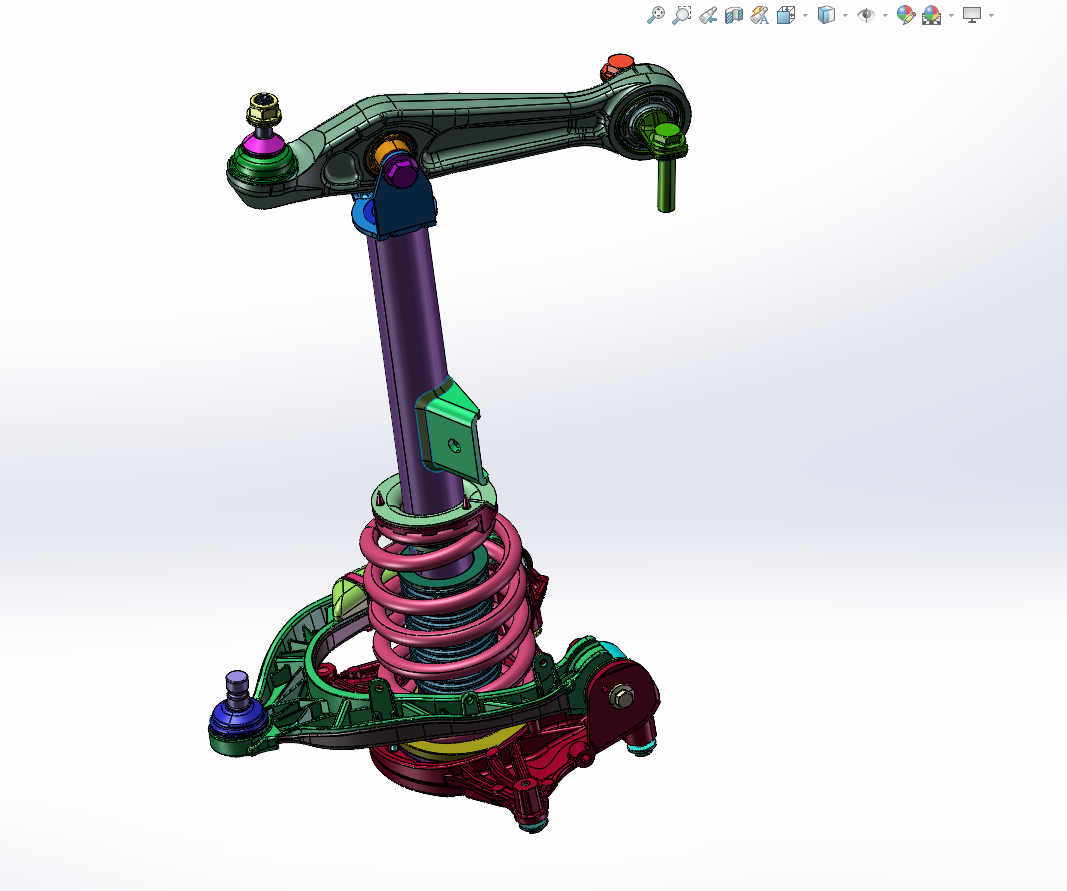
Task: Open the Dynamic Annotation Views tool
Action: pyautogui.click(x=759, y=15)
